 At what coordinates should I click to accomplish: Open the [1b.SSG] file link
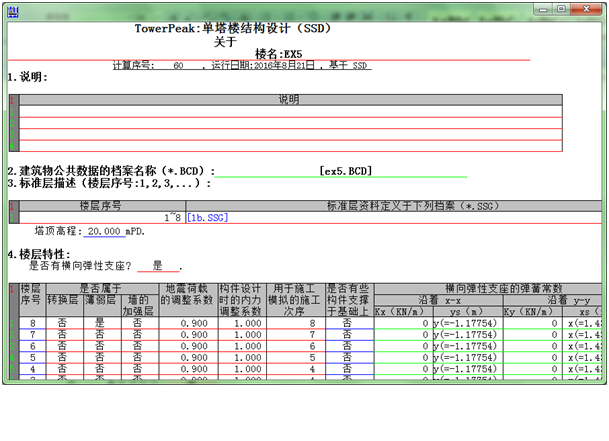(x=207, y=218)
